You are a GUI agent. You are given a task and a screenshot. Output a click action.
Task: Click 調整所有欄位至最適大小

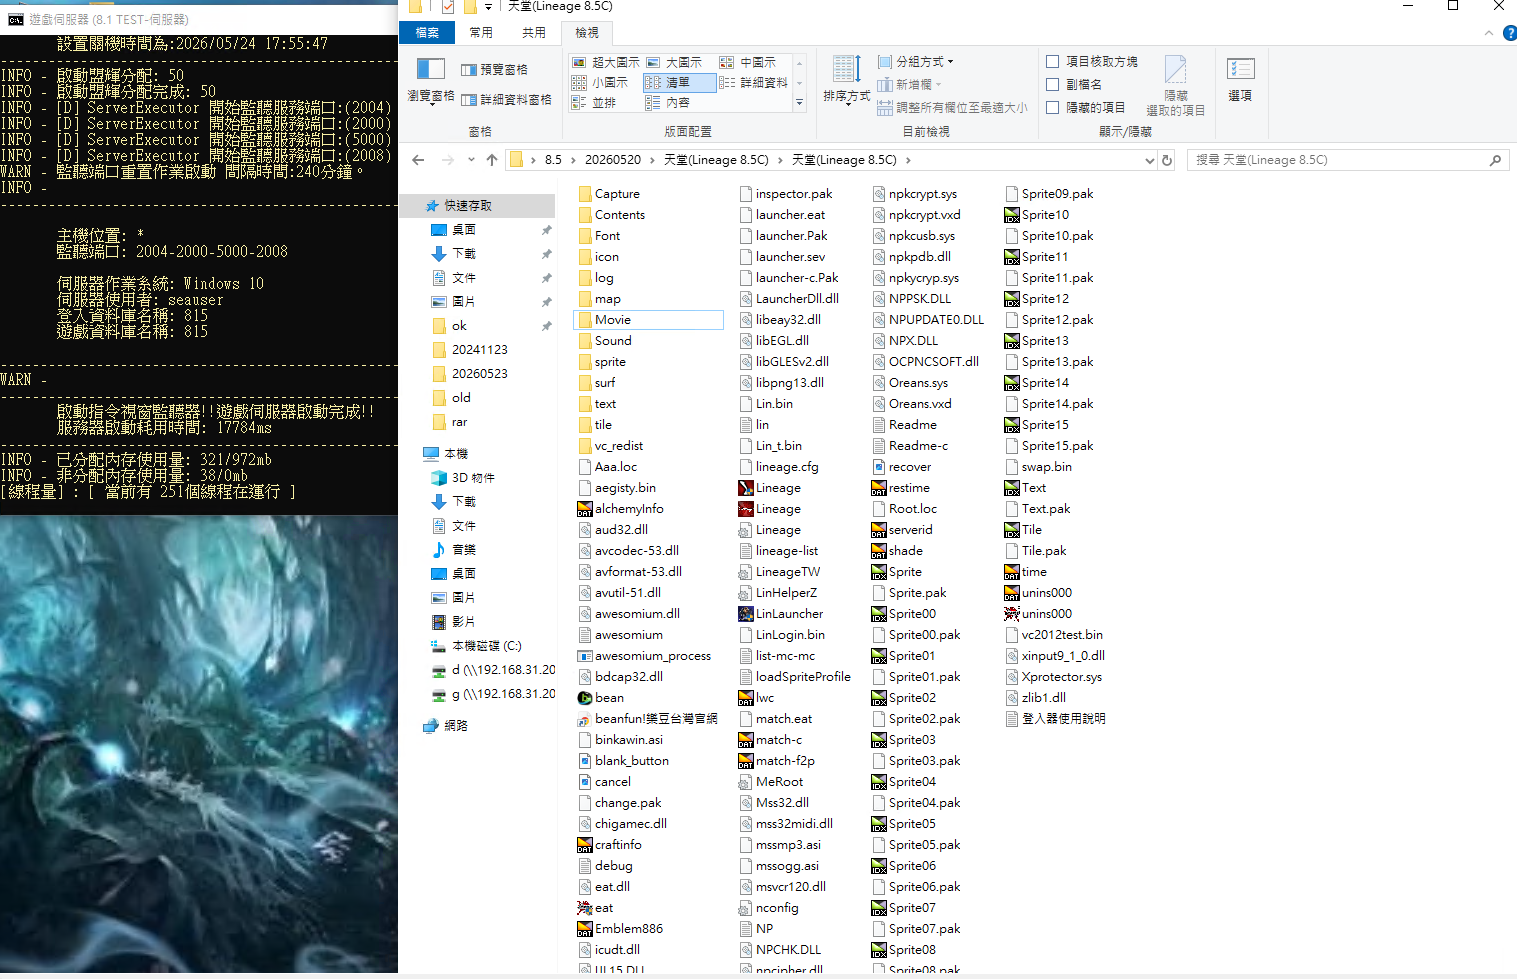pyautogui.click(x=951, y=108)
